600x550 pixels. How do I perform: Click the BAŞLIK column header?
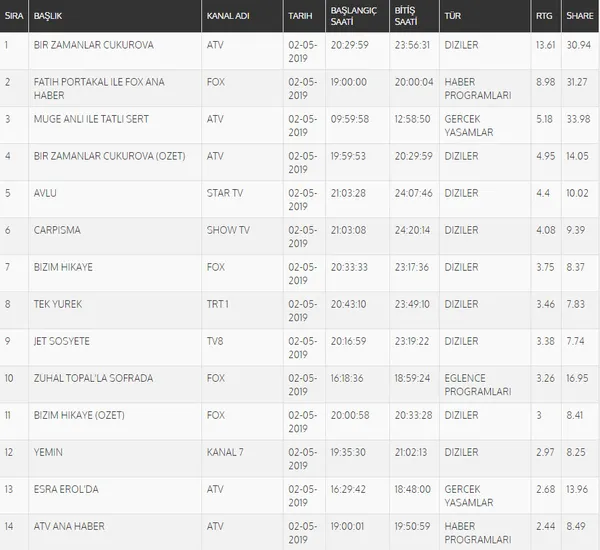(115, 16)
